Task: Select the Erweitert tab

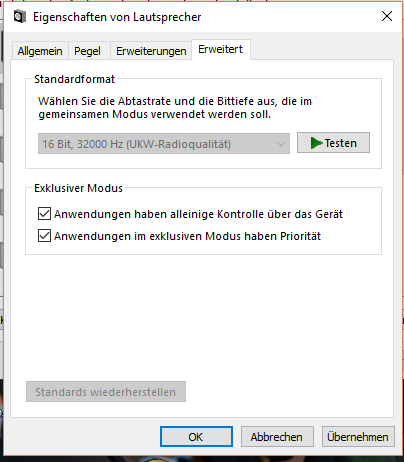Action: [221, 49]
